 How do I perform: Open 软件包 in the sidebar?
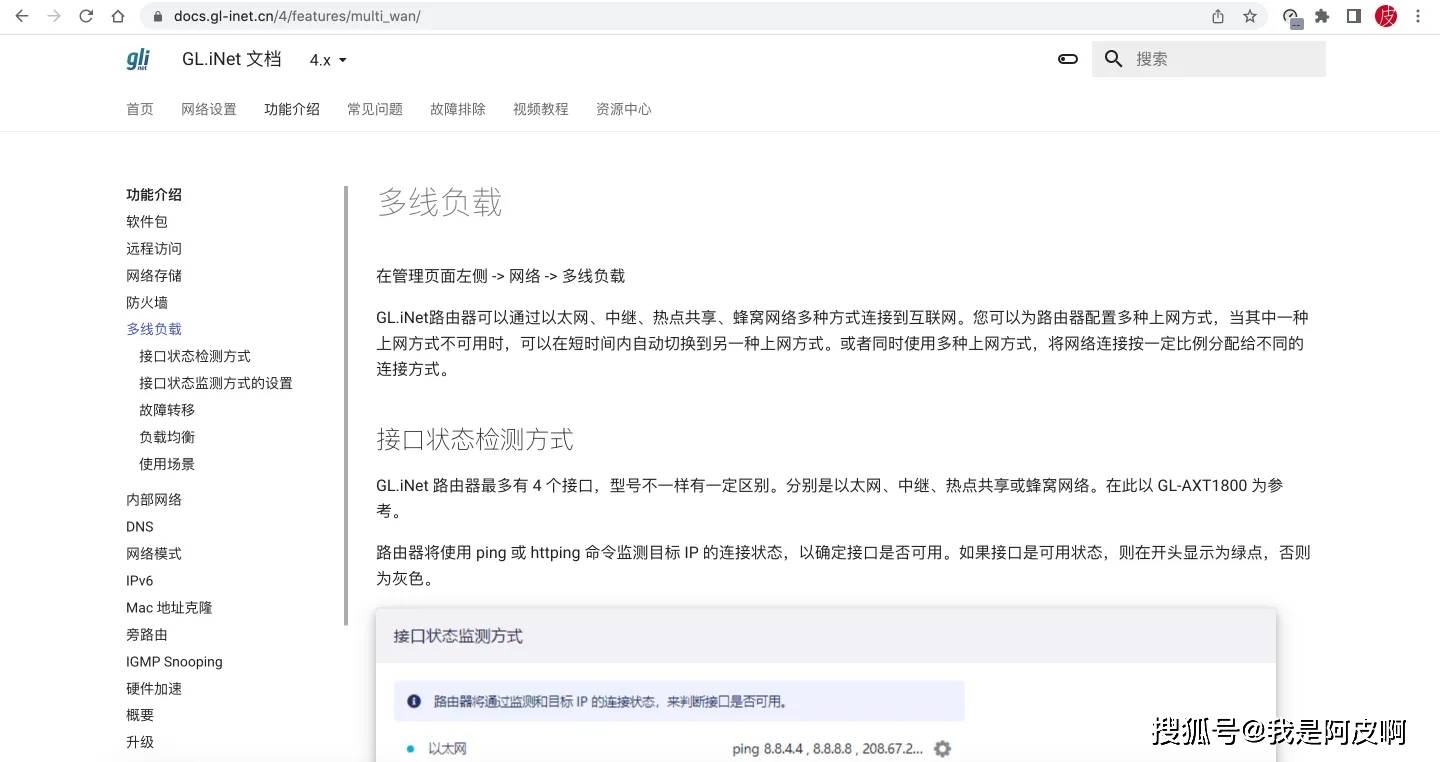[x=147, y=222]
